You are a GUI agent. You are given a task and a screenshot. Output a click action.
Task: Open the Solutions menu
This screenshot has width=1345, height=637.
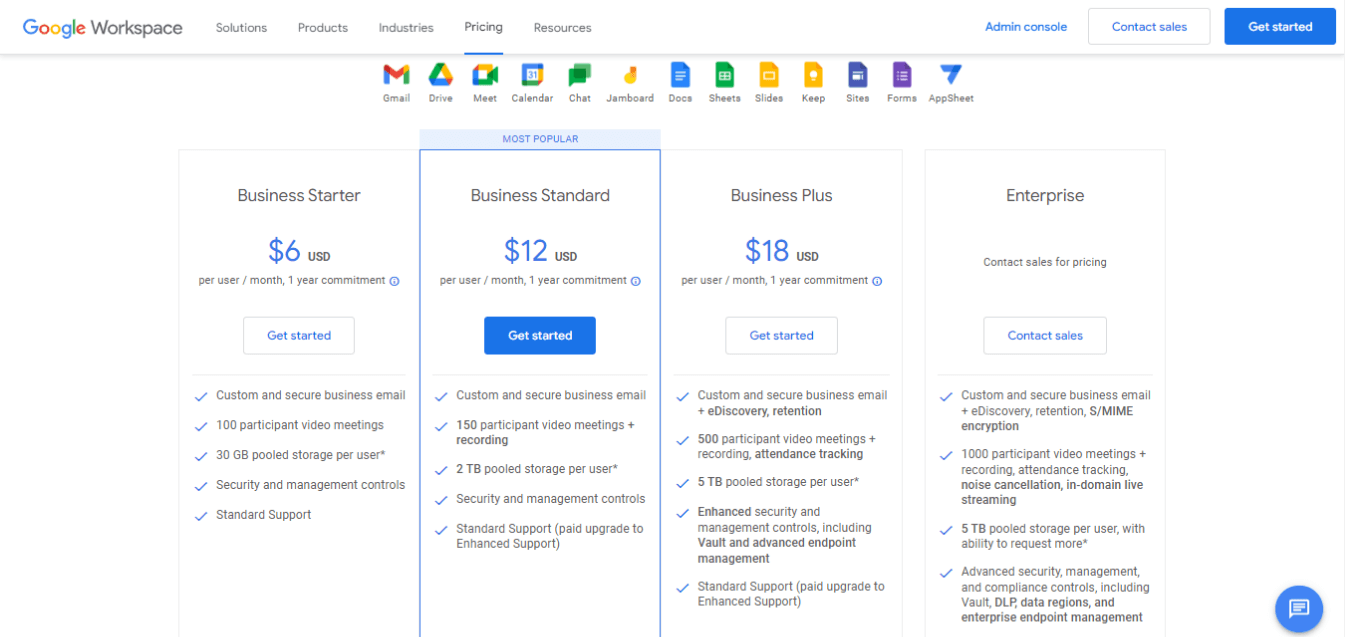[241, 28]
